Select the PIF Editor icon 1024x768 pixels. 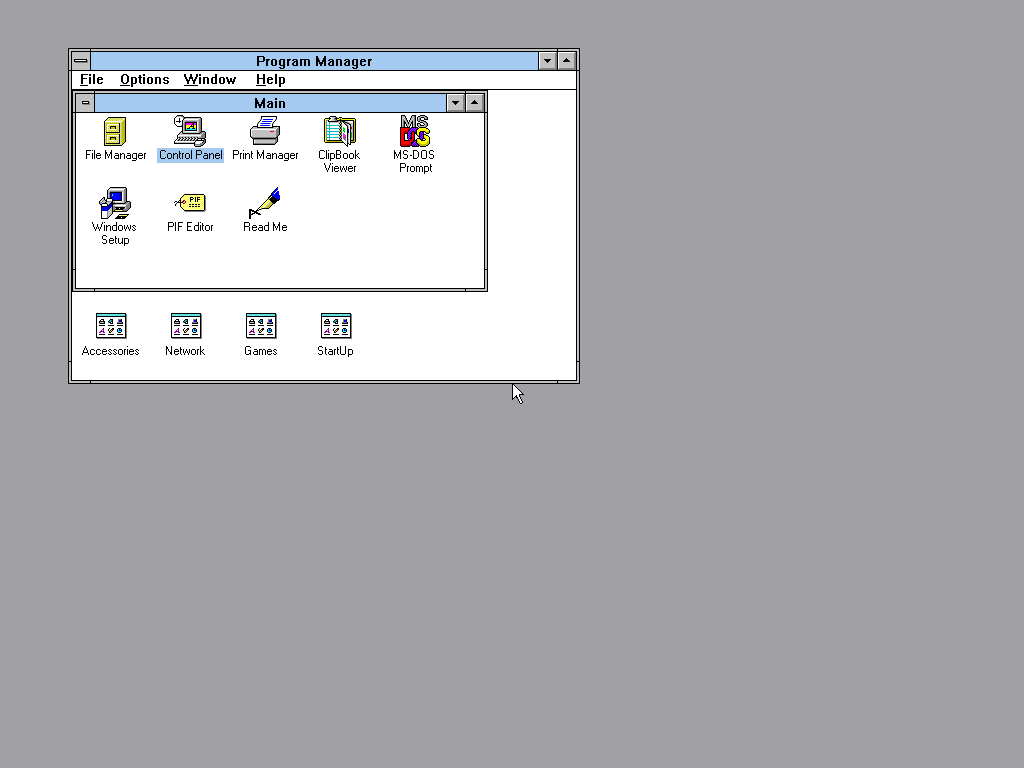tap(190, 204)
